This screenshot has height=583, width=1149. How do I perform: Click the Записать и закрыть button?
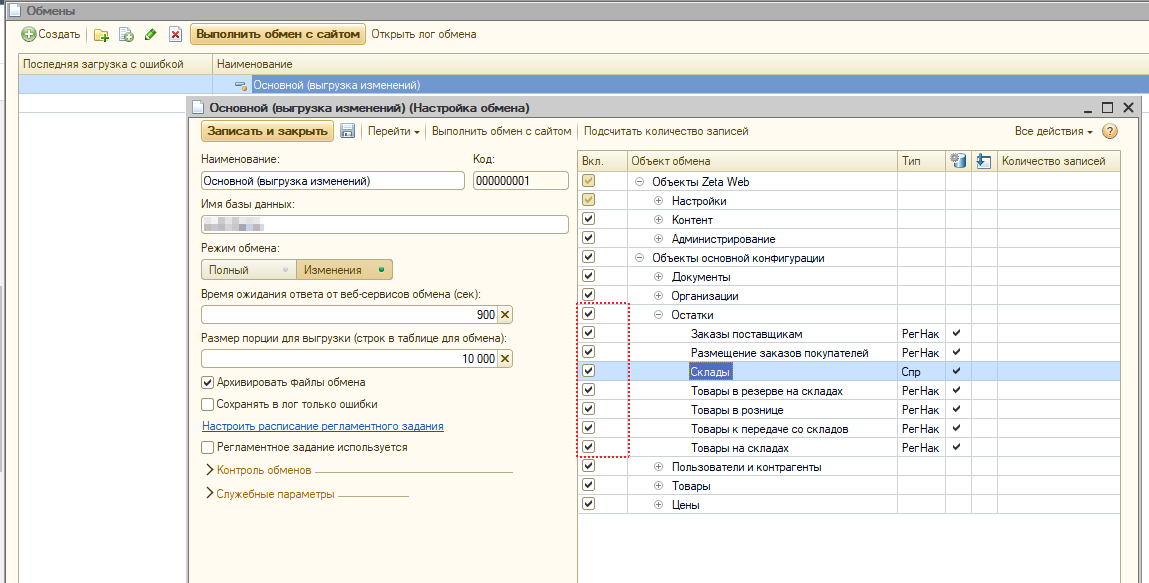click(267, 131)
